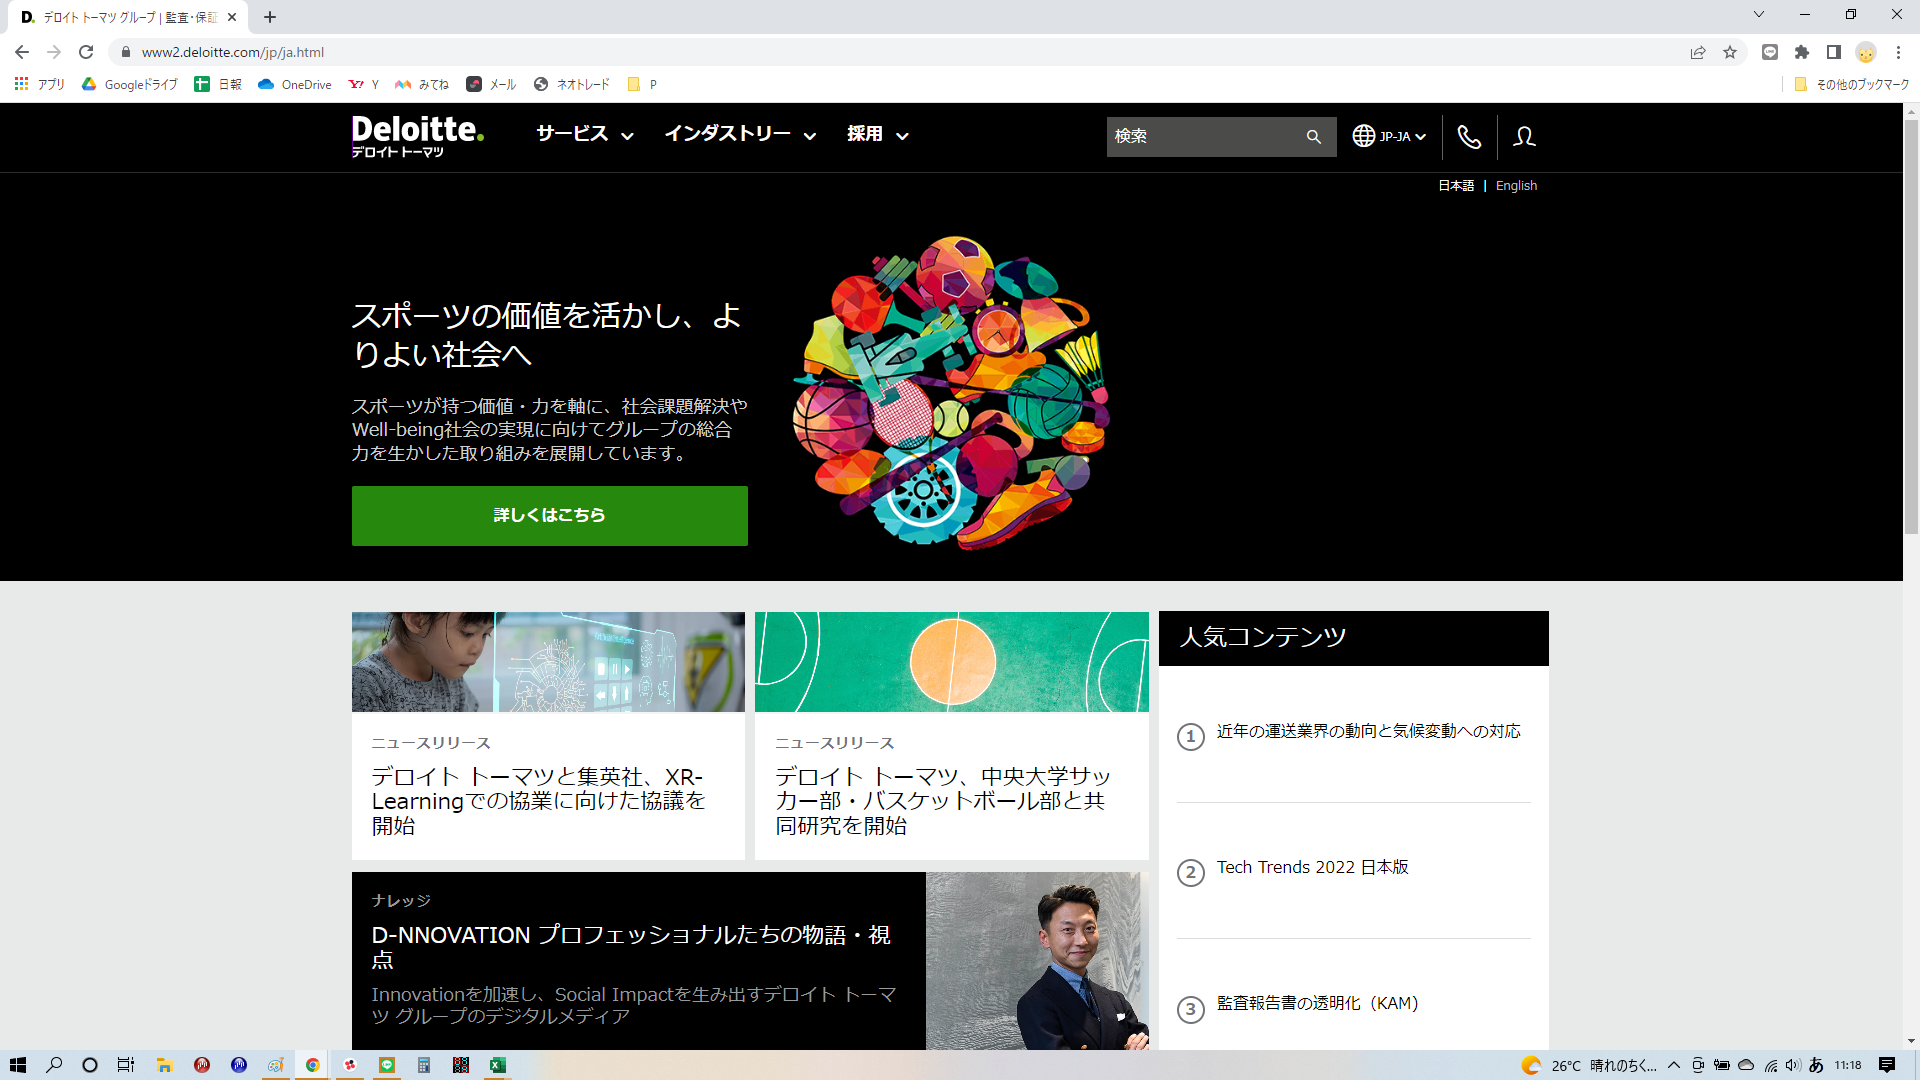Open Excel from the taskbar

click(x=497, y=1065)
